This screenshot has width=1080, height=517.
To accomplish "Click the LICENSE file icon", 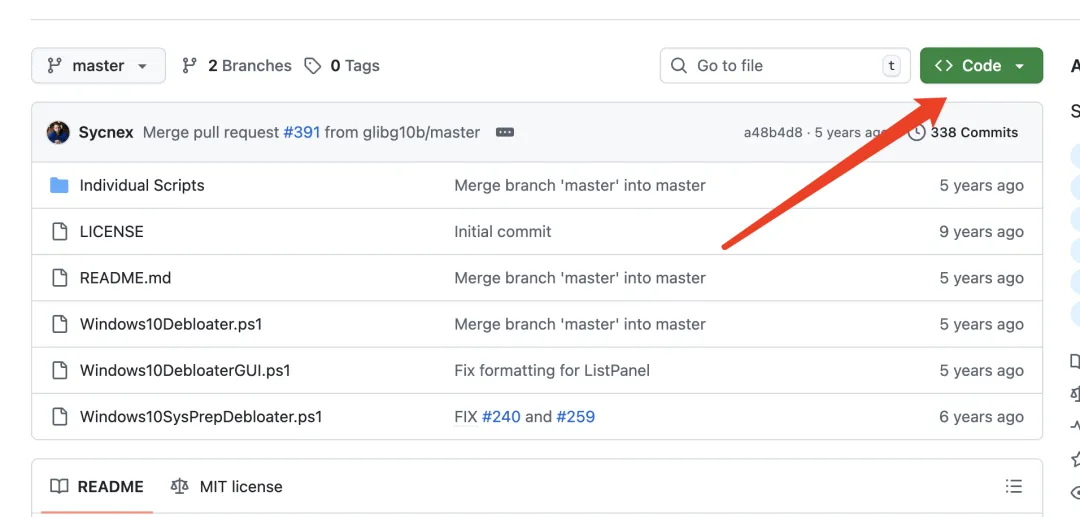I will (x=59, y=232).
